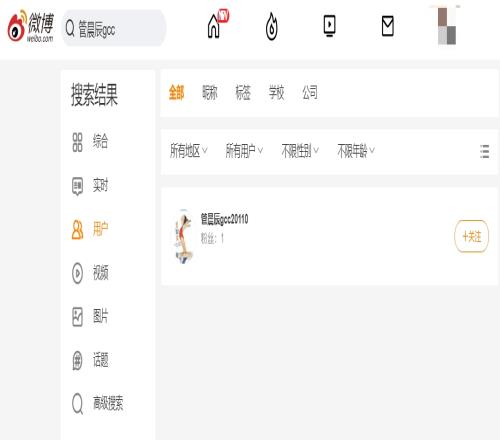Toggle the list view icon
Image resolution: width=500 pixels, height=440 pixels.
pyautogui.click(x=484, y=151)
